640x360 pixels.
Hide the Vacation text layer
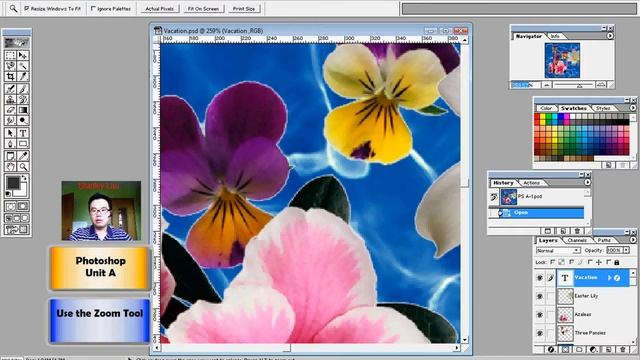[x=540, y=278]
